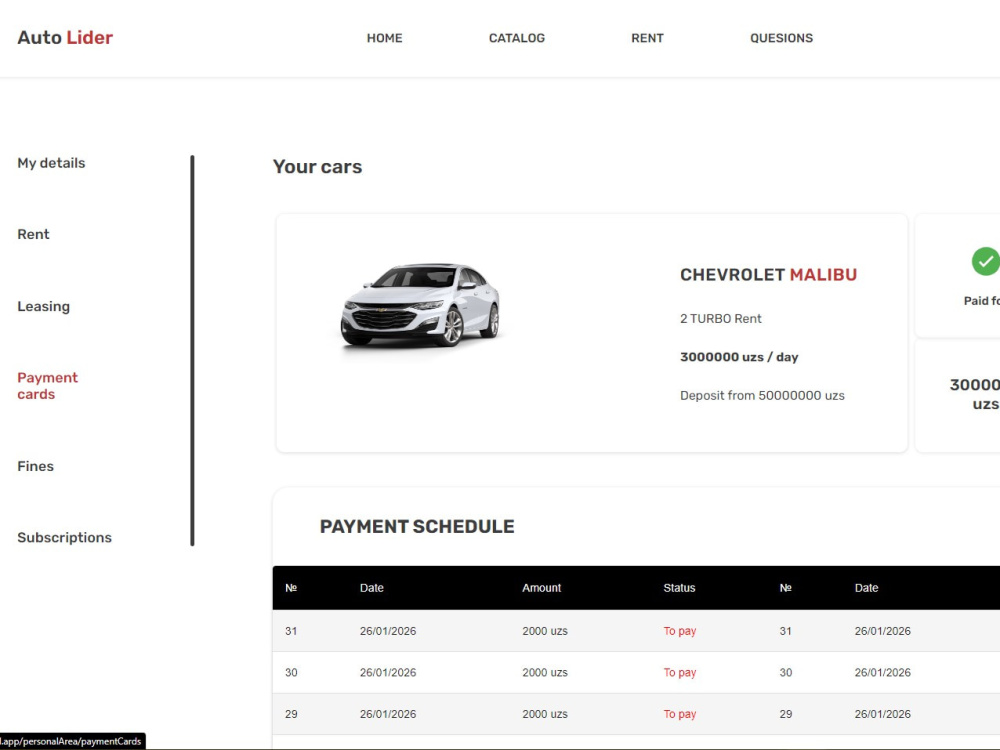Open the Payment cards sidebar section

tap(47, 386)
